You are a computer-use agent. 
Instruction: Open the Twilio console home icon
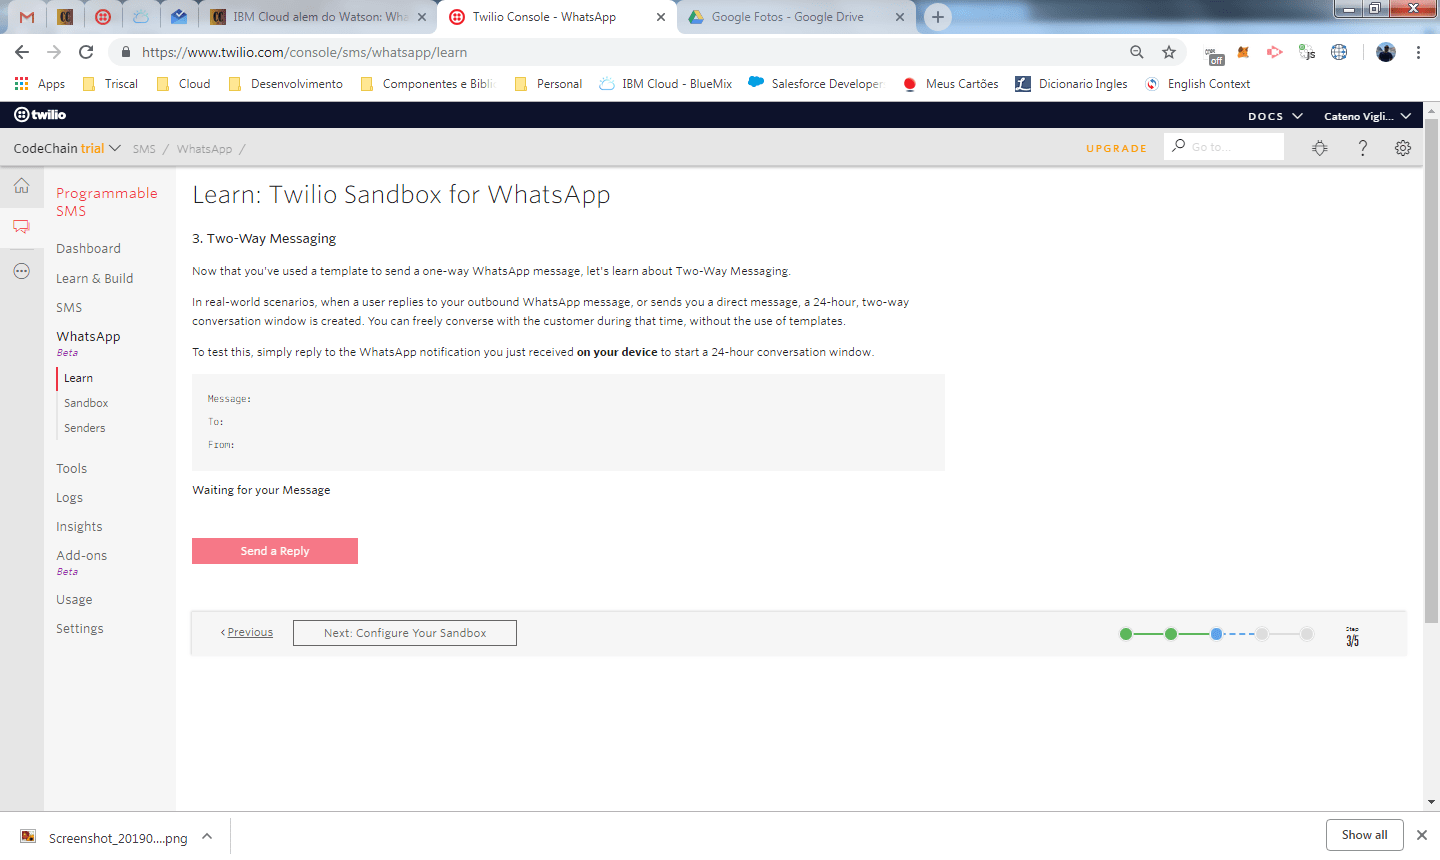21,186
